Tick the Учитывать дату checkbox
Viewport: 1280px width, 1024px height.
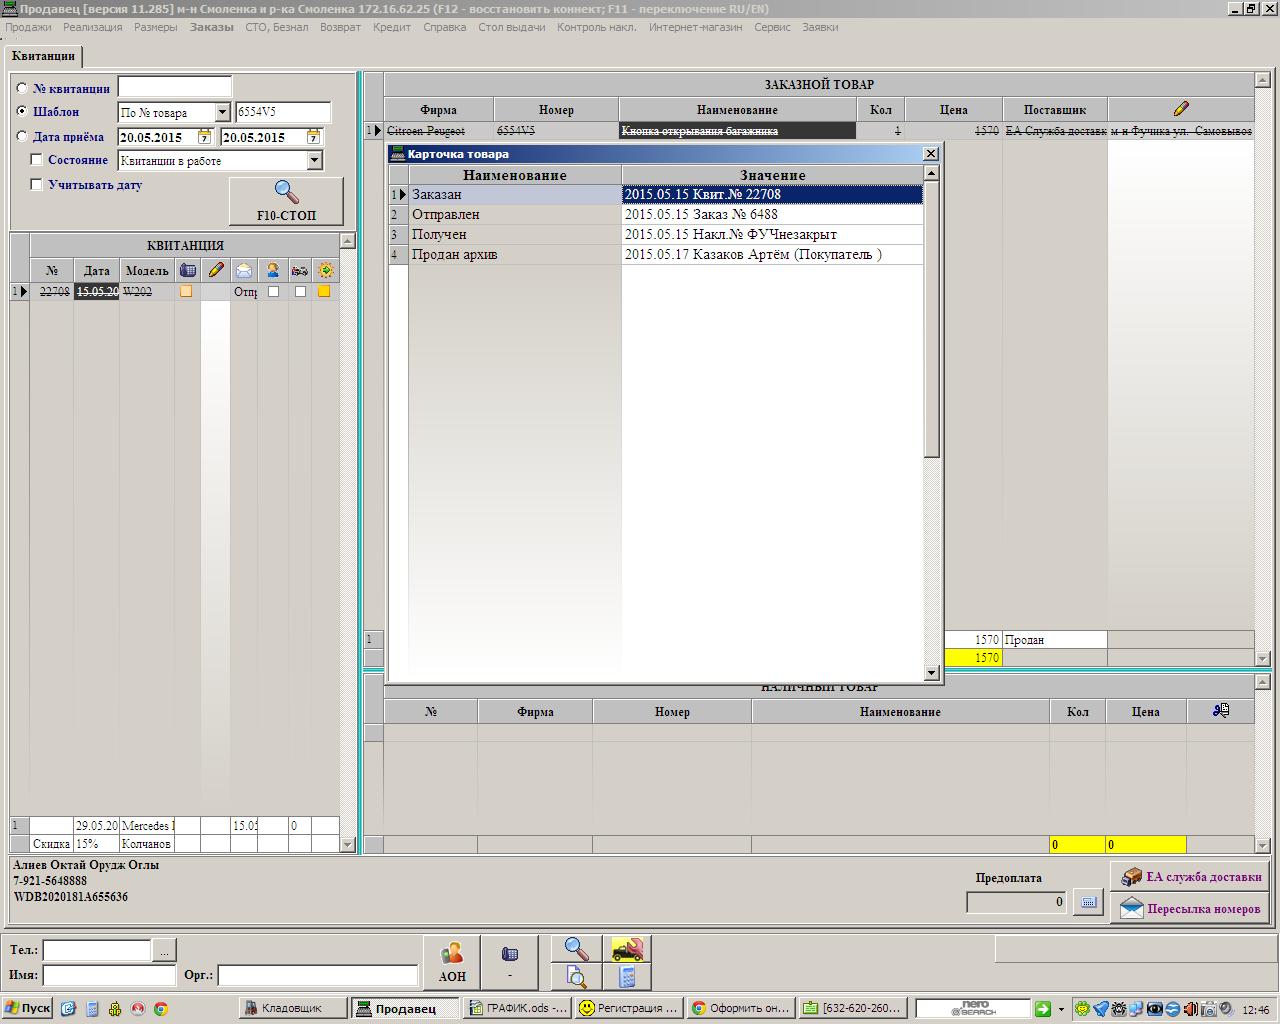37,184
